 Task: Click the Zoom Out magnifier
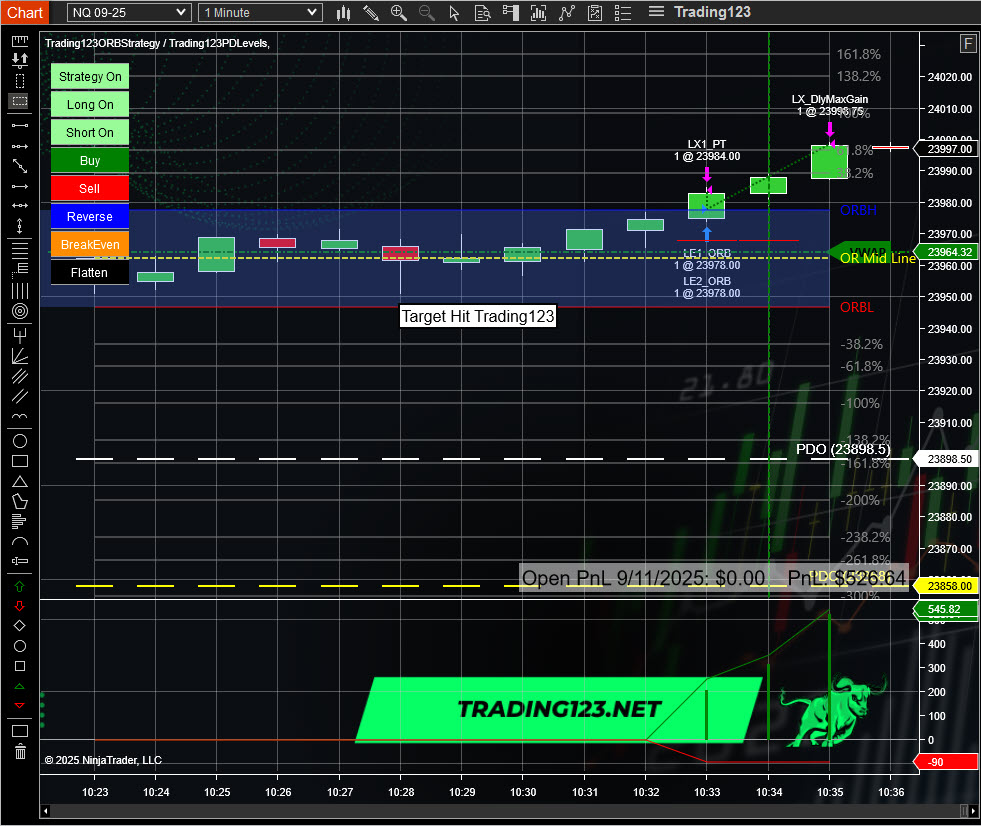pos(427,13)
